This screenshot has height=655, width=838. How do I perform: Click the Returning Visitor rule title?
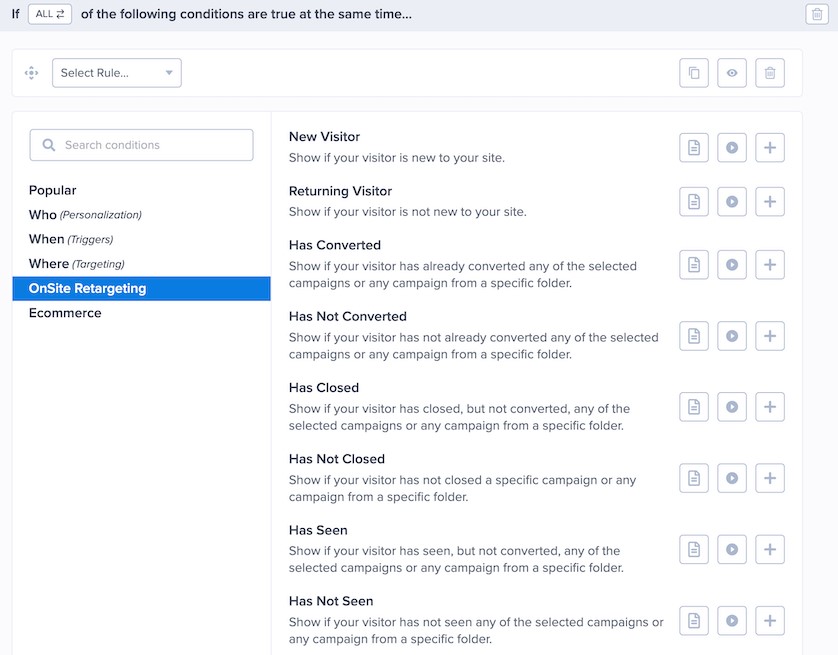click(x=340, y=191)
